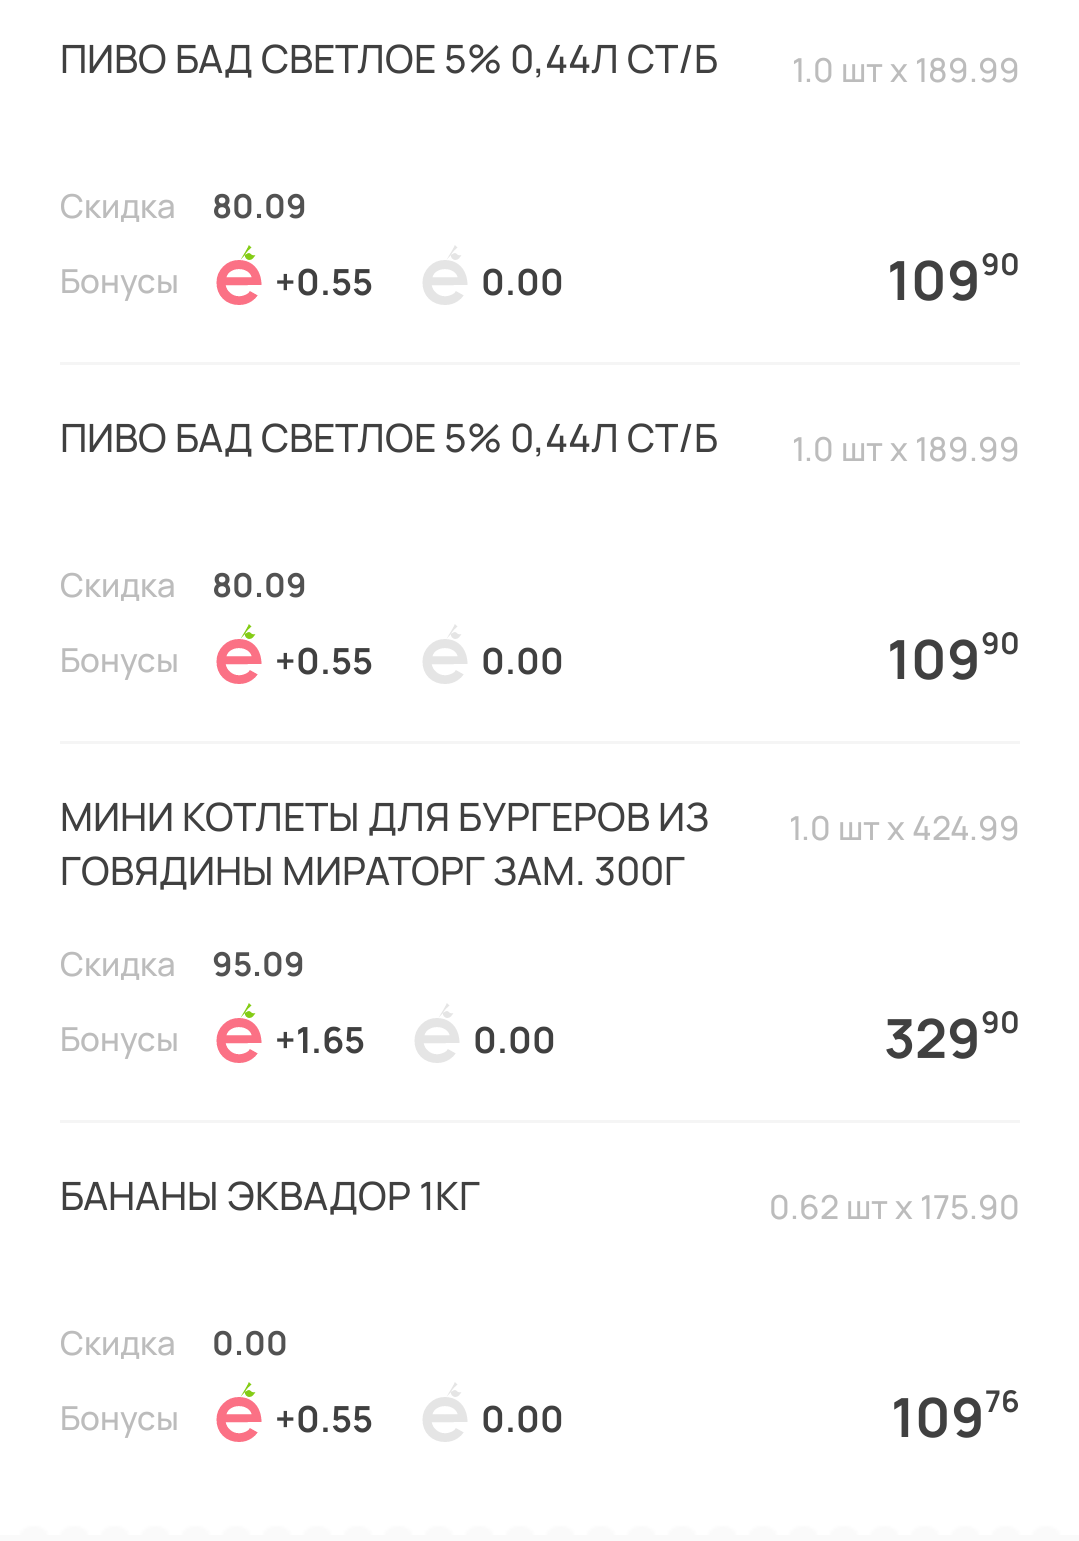The width and height of the screenshot is (1079, 1541).
Task: Tap the +0.55 bonus amount for bananas
Action: pyautogui.click(x=324, y=1420)
